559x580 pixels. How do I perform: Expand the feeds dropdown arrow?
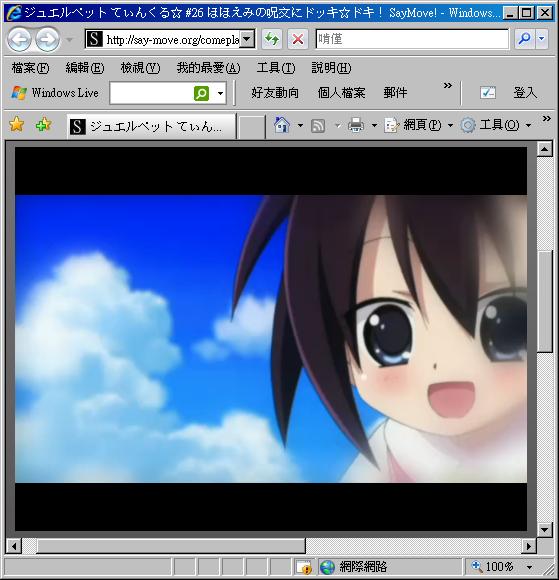pyautogui.click(x=337, y=126)
